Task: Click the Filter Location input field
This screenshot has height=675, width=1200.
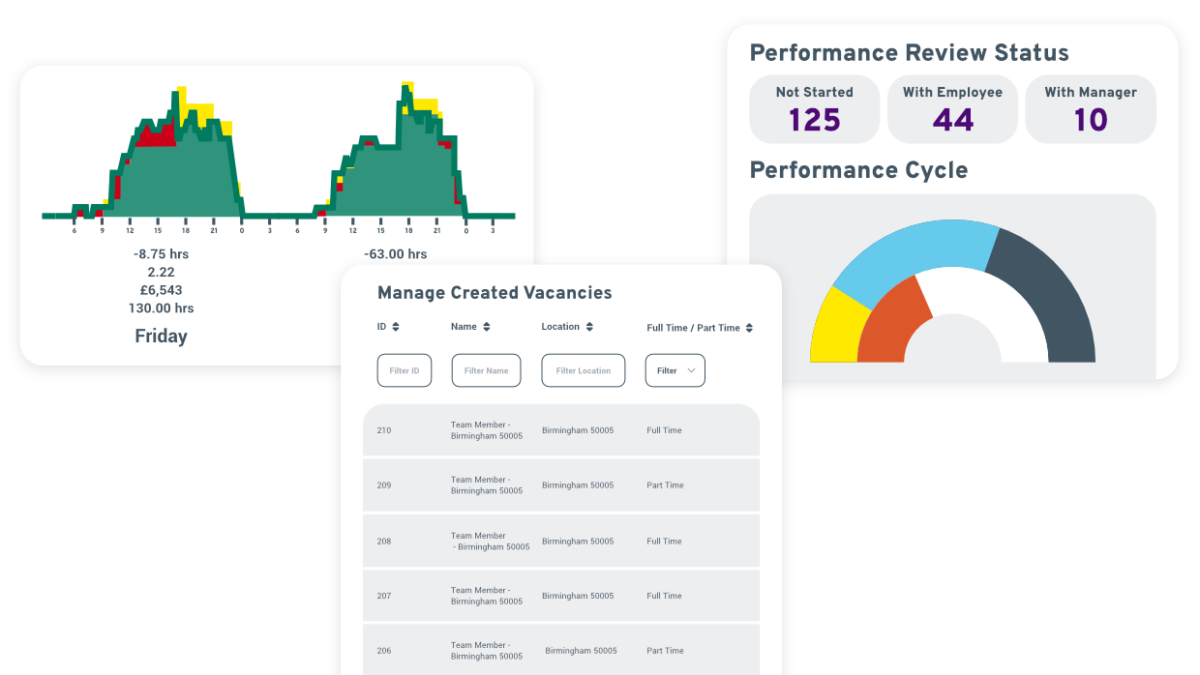Action: [583, 370]
